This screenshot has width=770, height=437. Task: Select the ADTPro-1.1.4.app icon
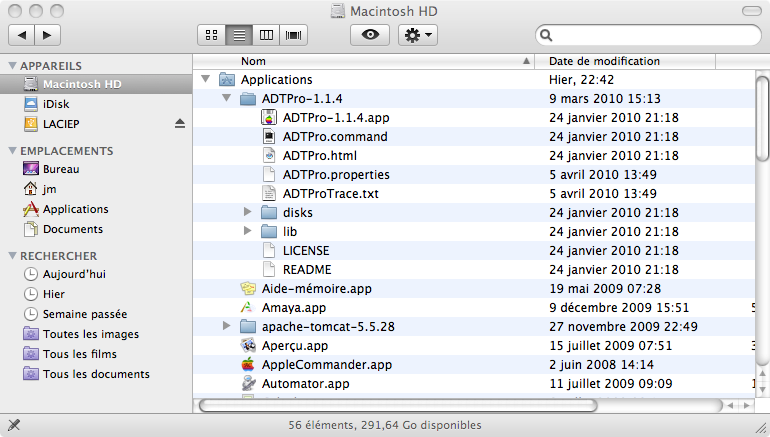tap(269, 117)
